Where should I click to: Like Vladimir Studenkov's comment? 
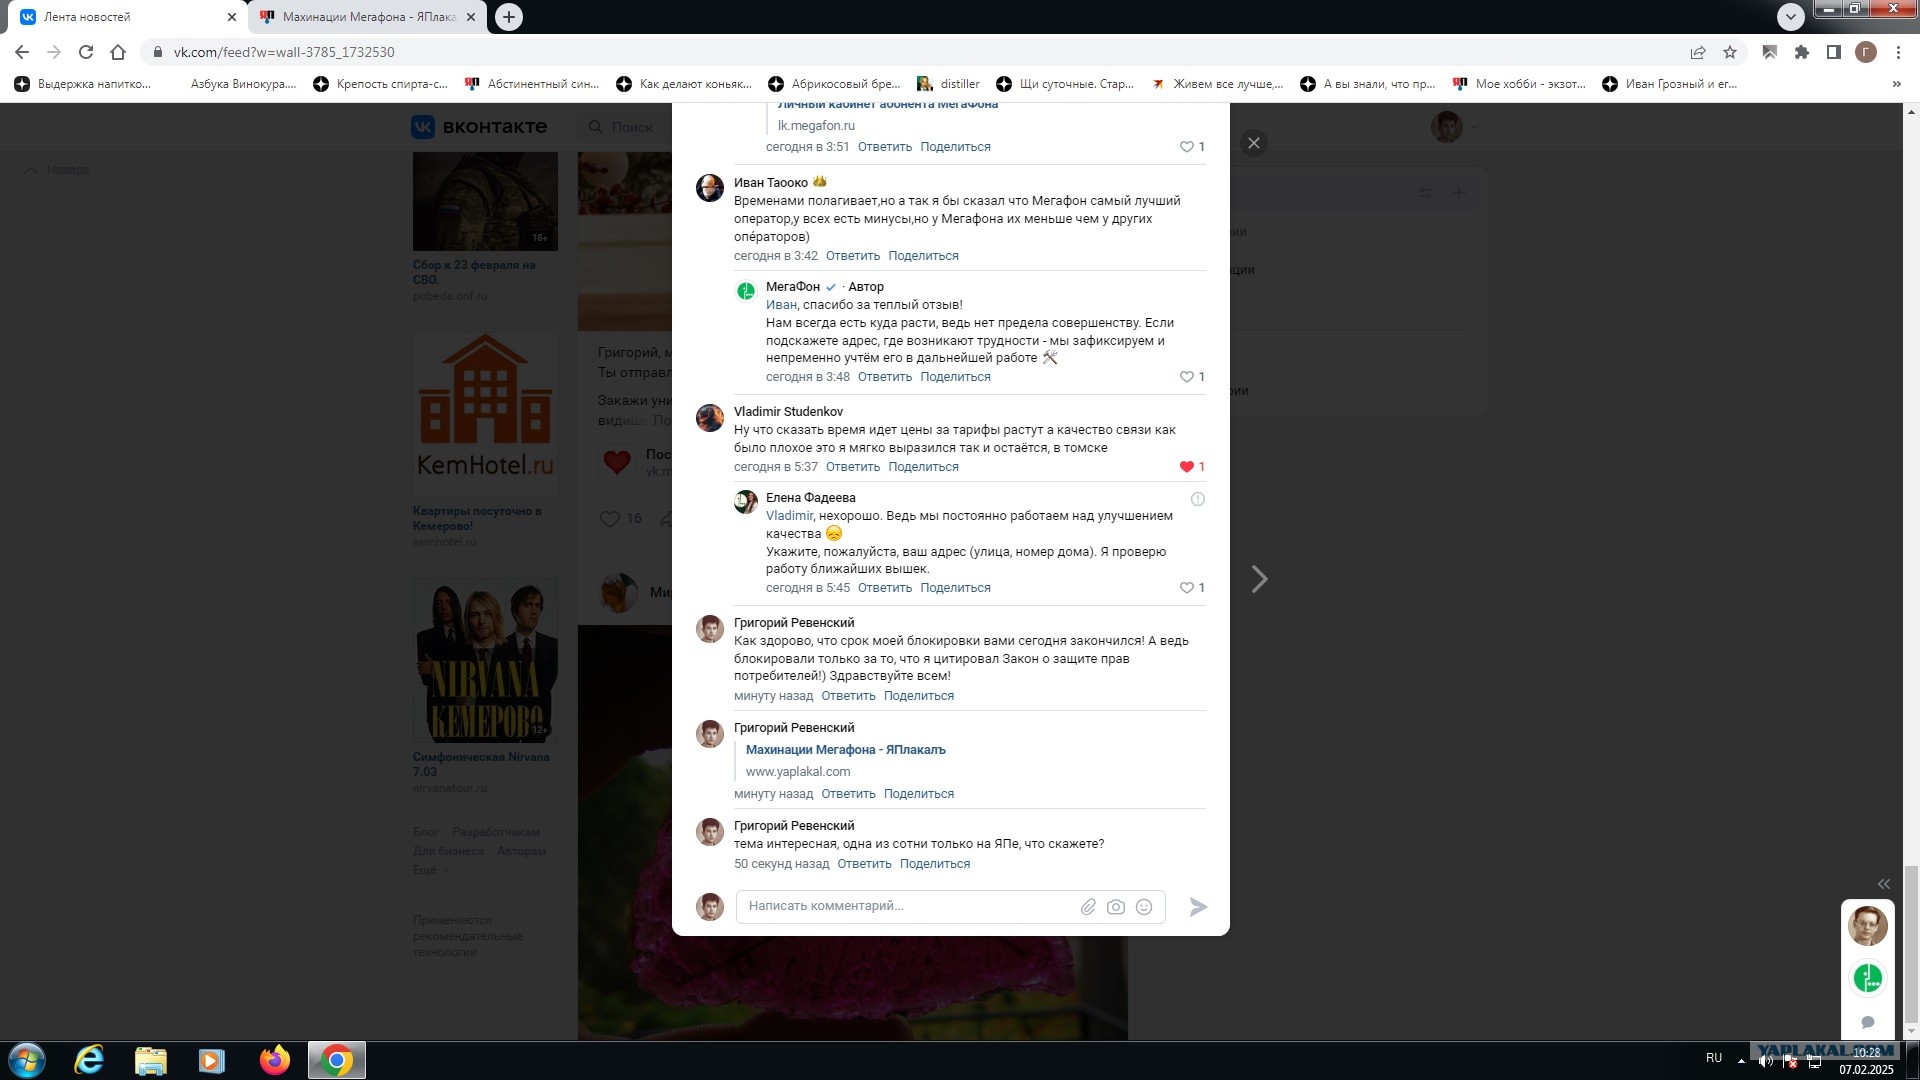(x=1187, y=467)
